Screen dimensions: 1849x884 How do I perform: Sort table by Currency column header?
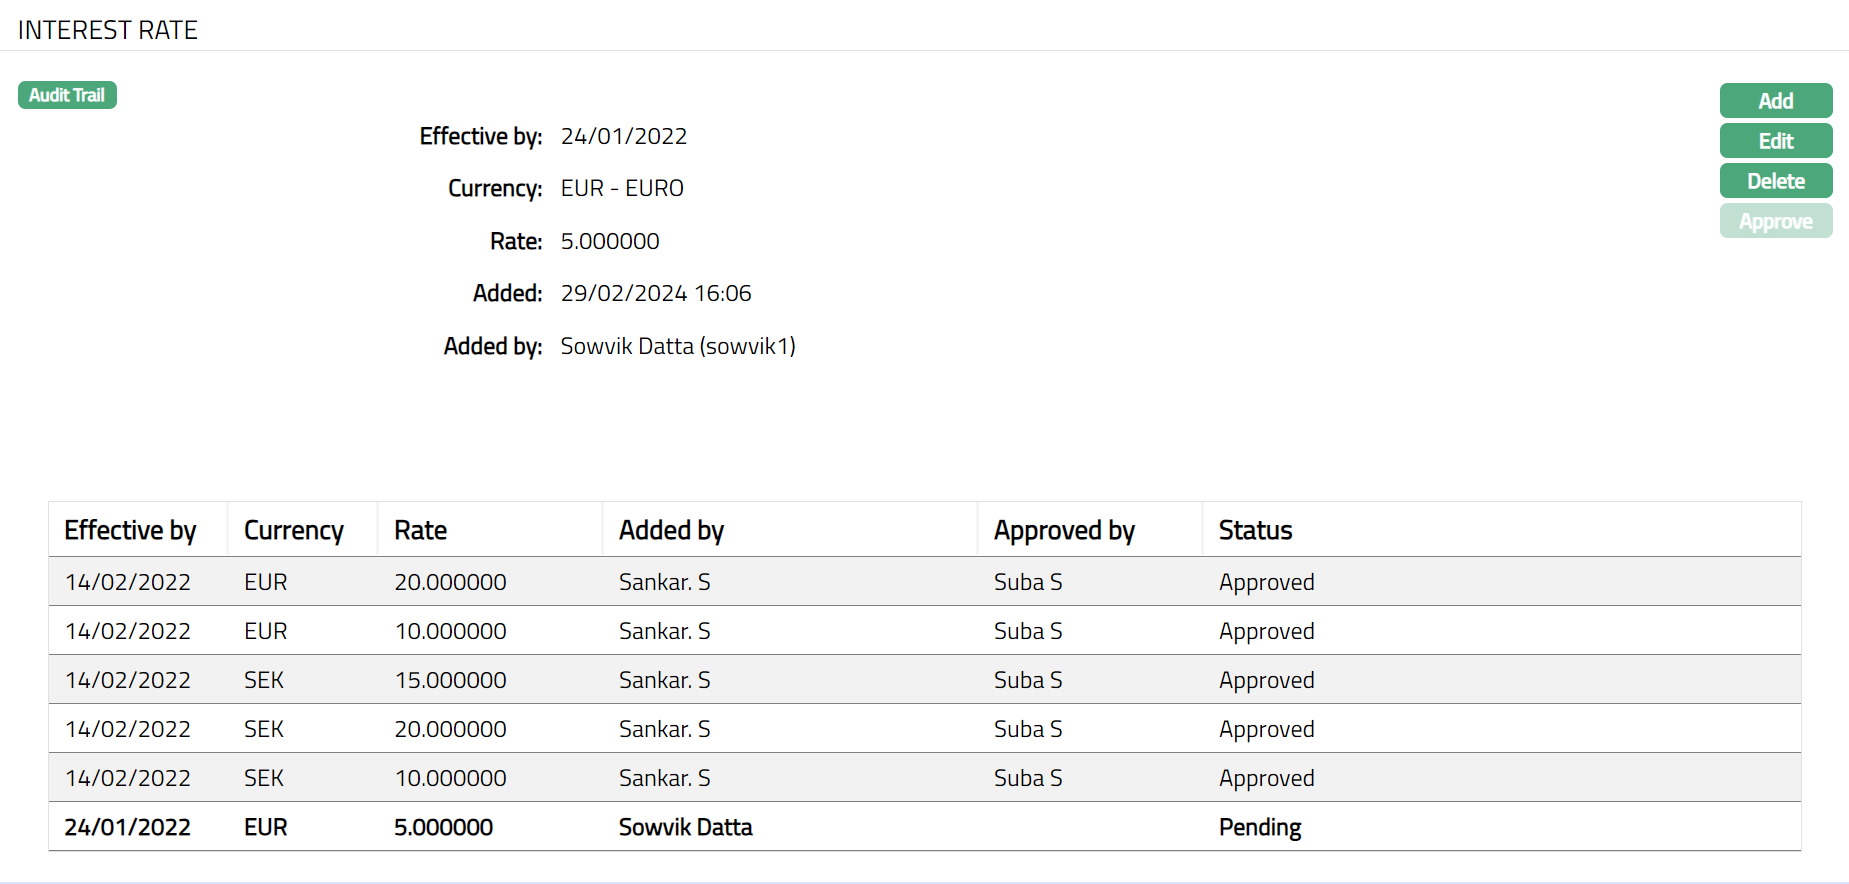pos(293,530)
